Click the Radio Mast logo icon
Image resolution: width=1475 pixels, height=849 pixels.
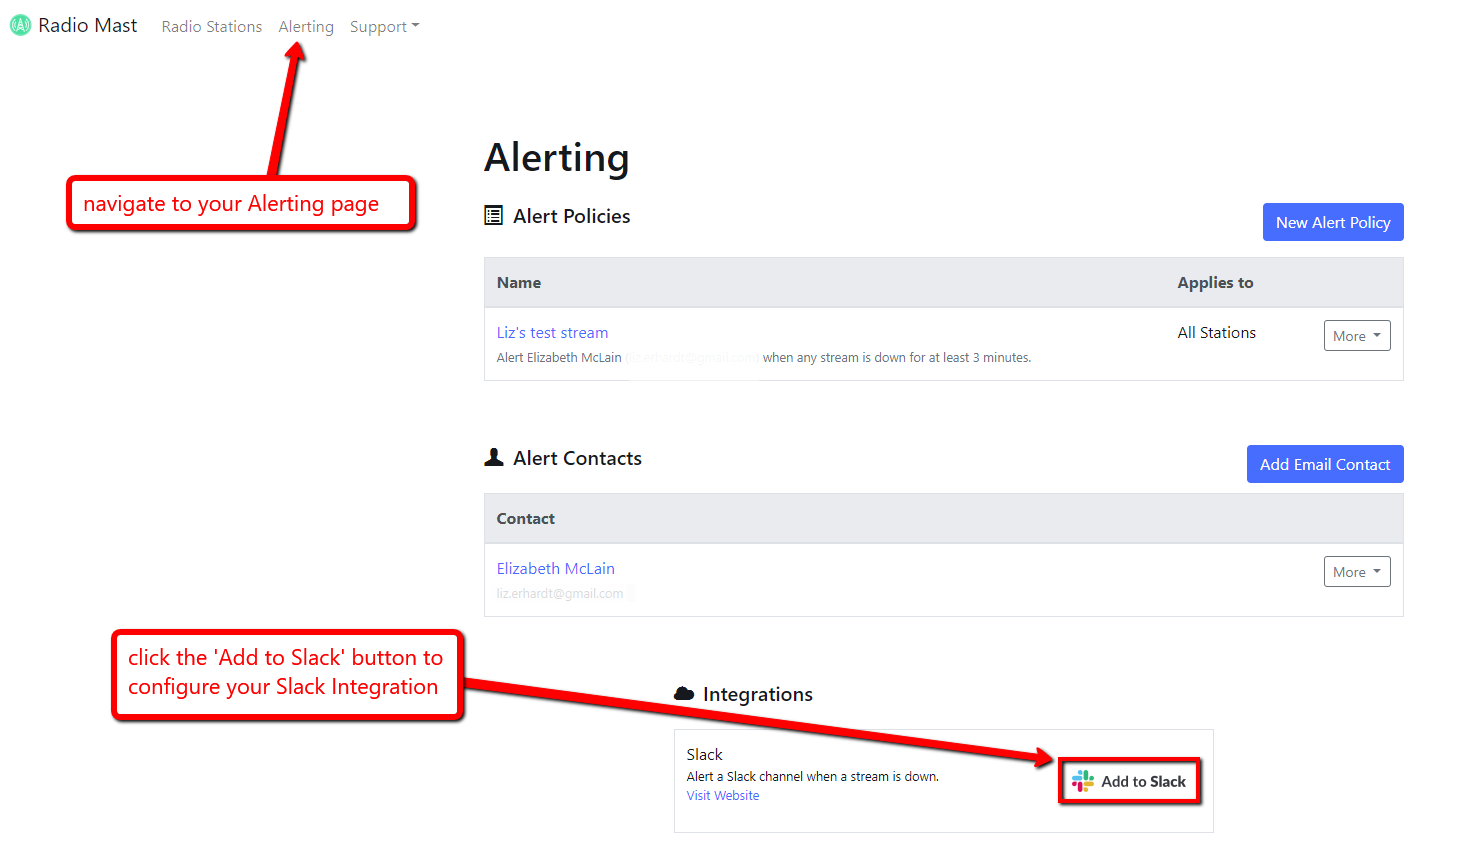click(x=20, y=25)
